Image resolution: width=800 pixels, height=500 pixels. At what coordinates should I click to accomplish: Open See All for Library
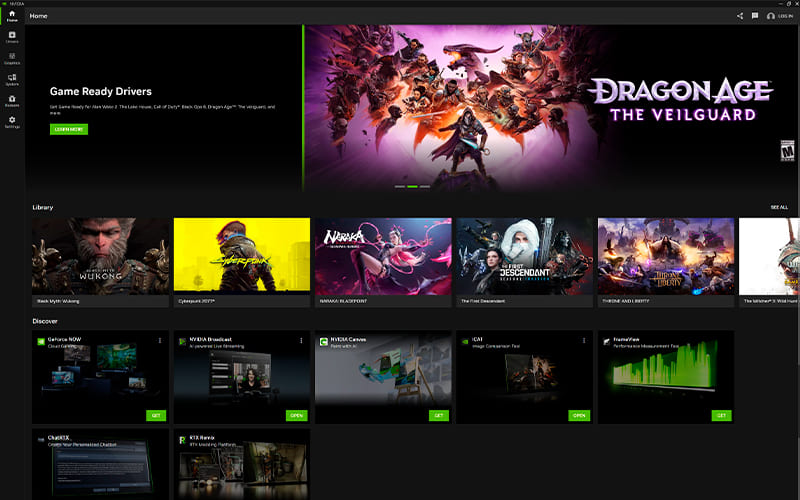779,207
